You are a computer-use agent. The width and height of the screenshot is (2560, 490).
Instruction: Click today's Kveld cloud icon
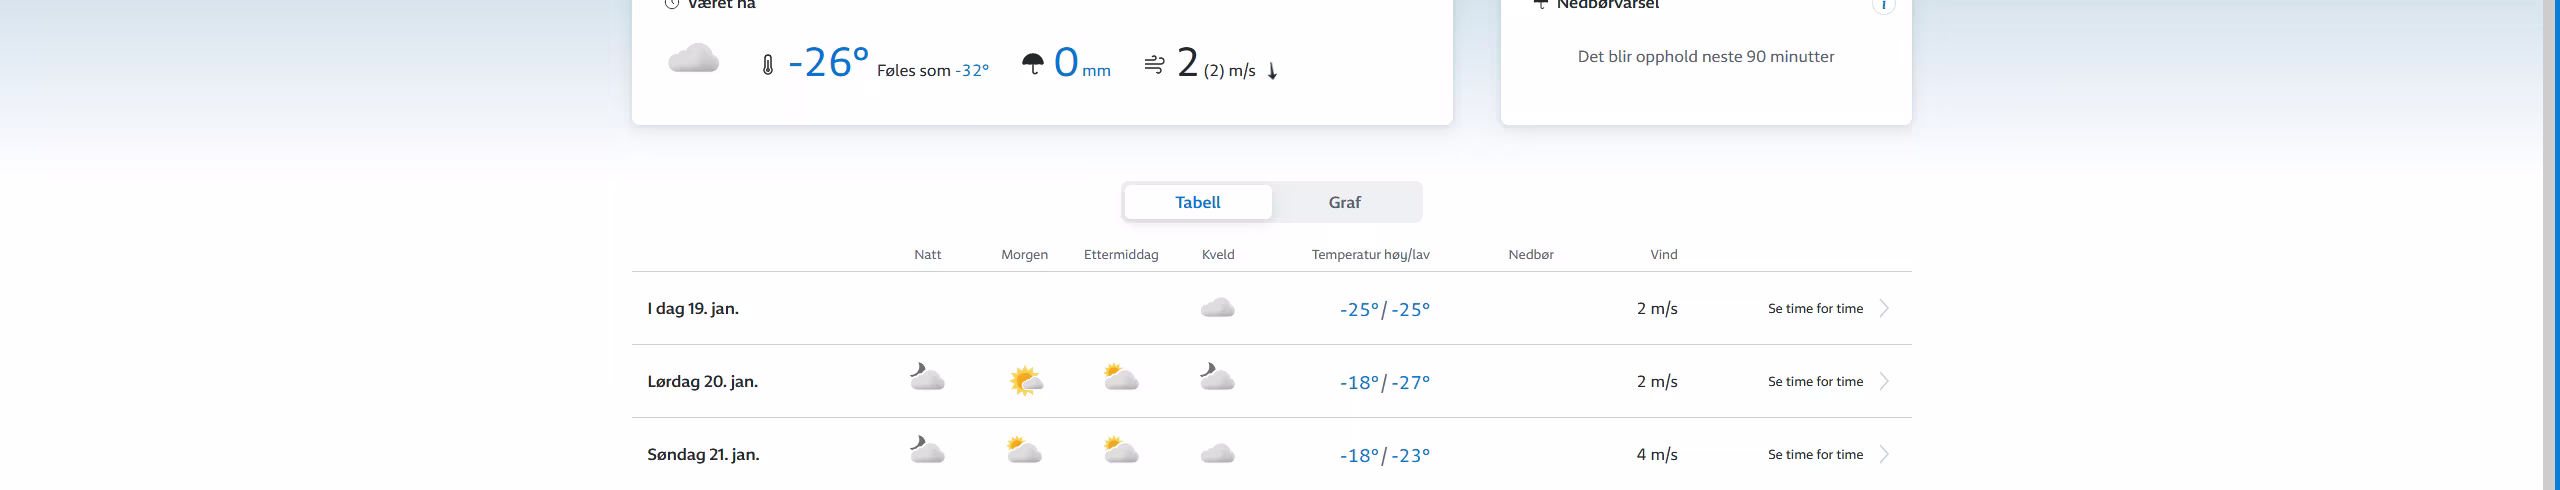coord(1217,308)
